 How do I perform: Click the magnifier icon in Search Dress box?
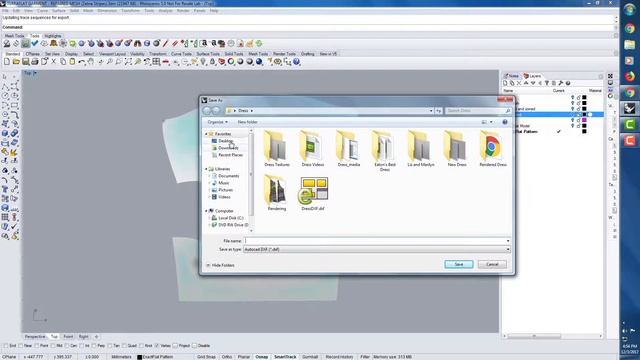(x=508, y=111)
